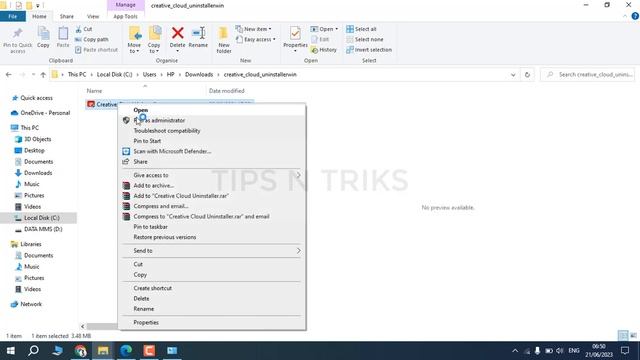Click Users breadcrumb segment
This screenshot has height=360, width=640.
(x=149, y=75)
